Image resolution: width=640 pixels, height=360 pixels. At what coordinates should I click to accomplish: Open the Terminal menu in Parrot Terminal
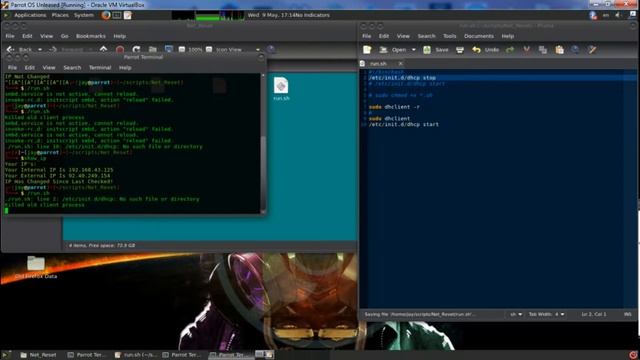(x=100, y=68)
